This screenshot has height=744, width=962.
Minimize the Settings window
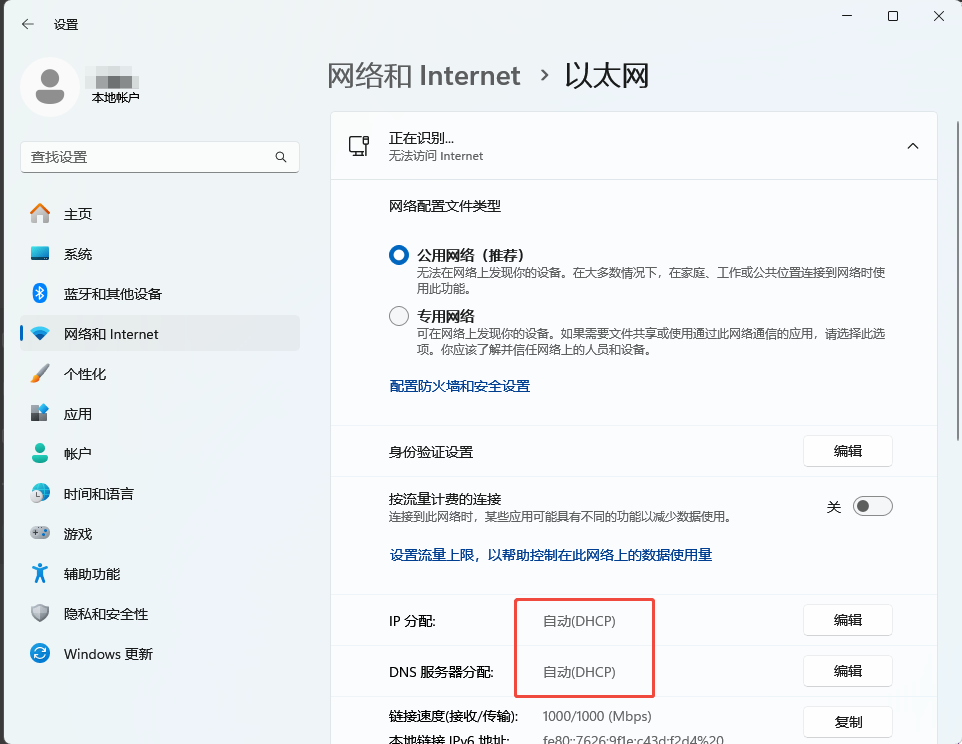847,16
